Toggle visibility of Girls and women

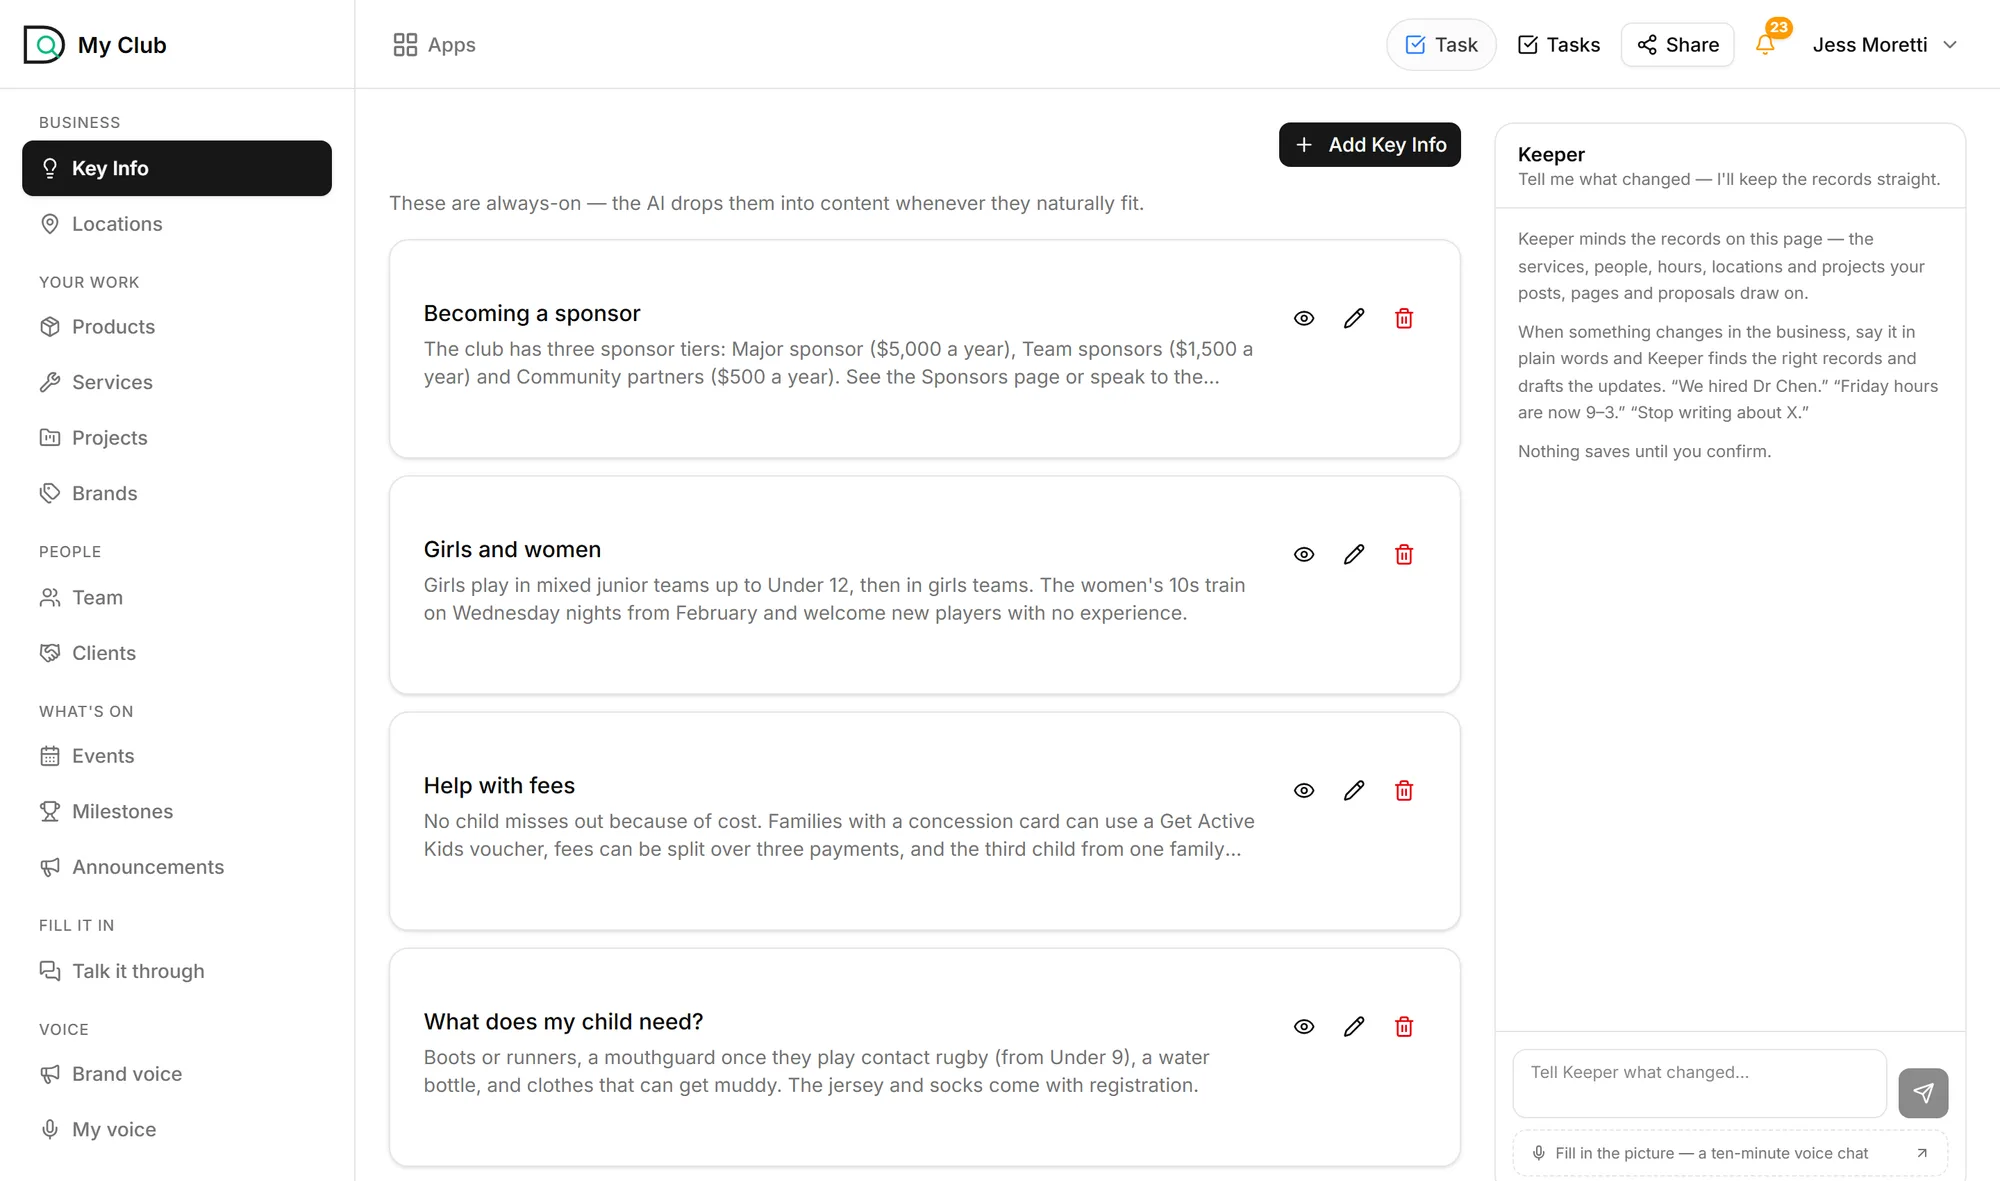[x=1304, y=554]
